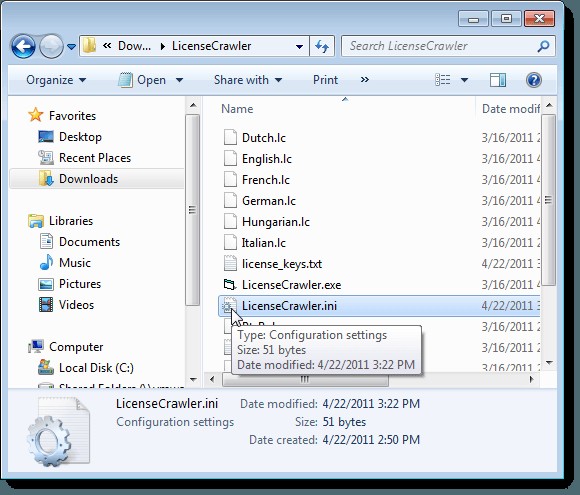The height and width of the screenshot is (495, 580).
Task: Click Date created value in details pane
Action: 371,440
